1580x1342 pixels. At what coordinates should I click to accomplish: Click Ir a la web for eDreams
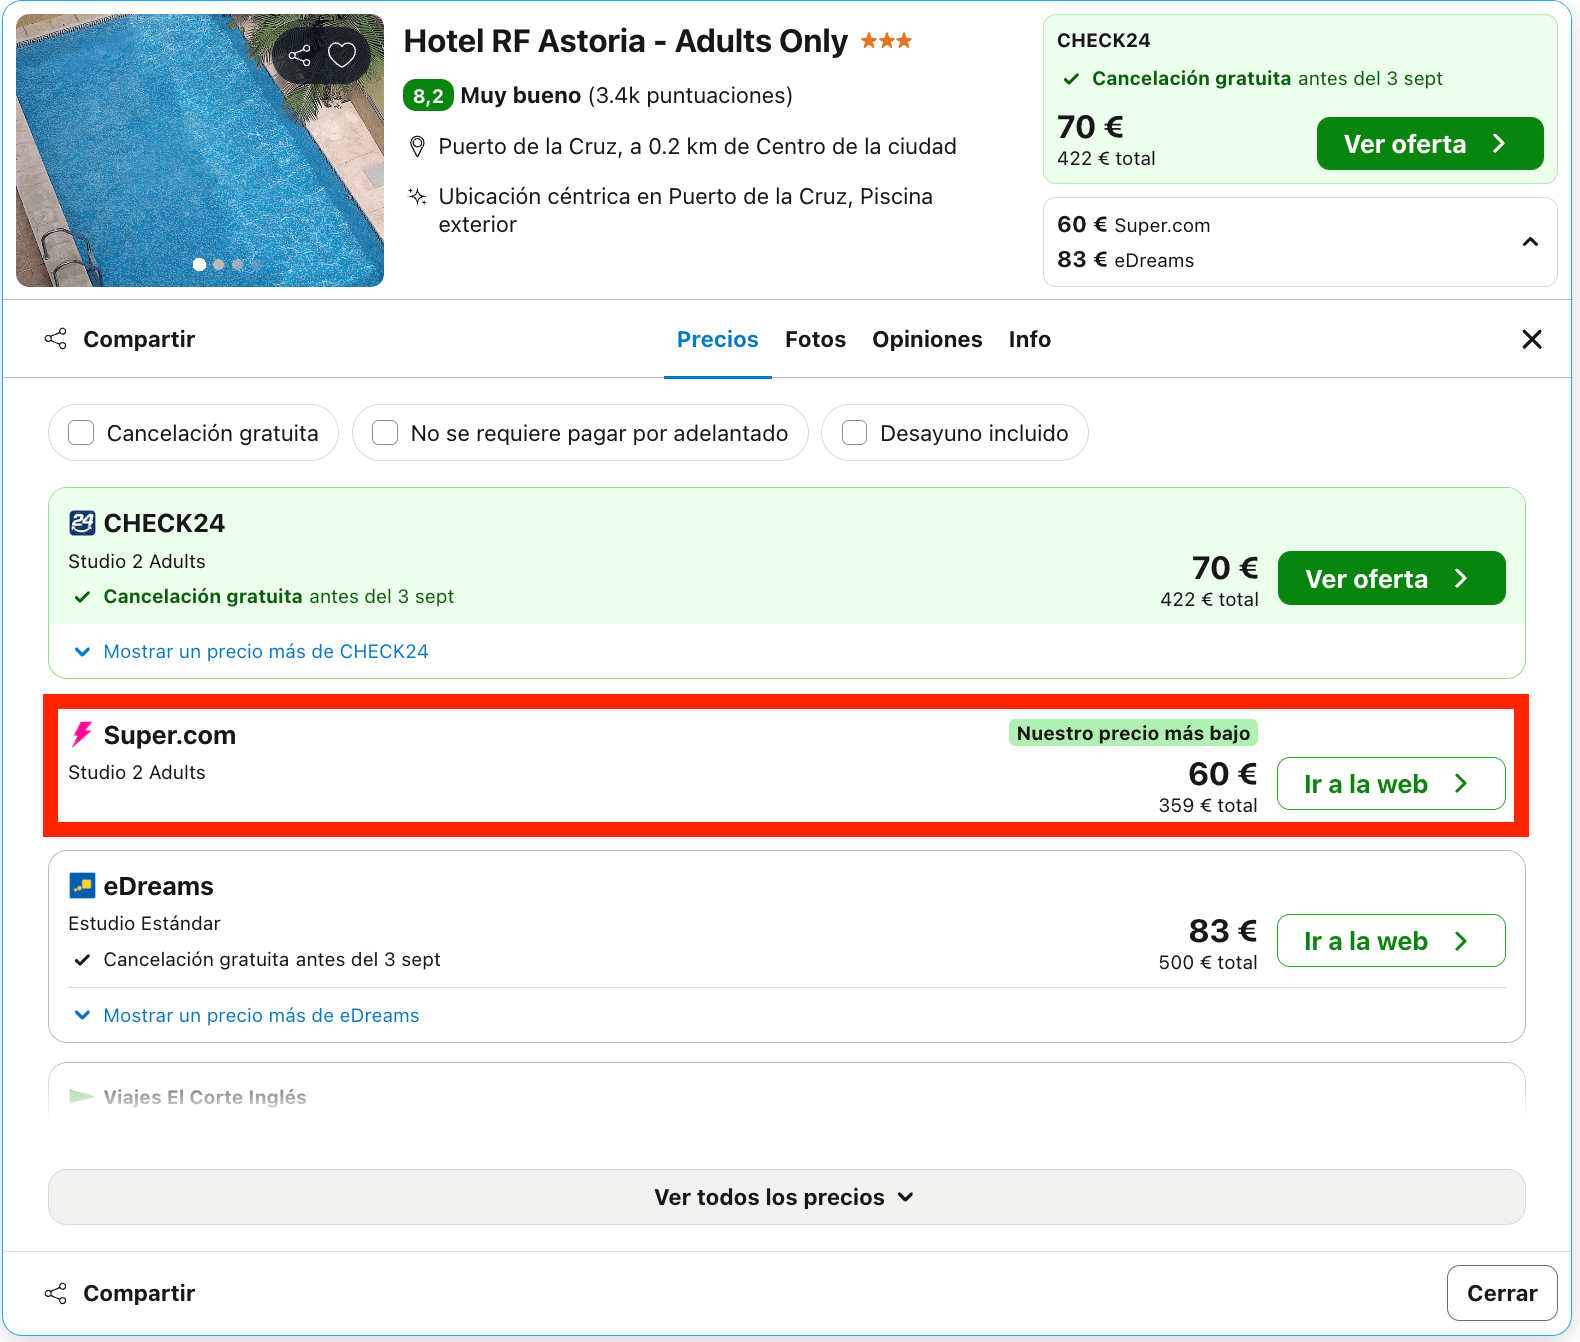point(1391,941)
